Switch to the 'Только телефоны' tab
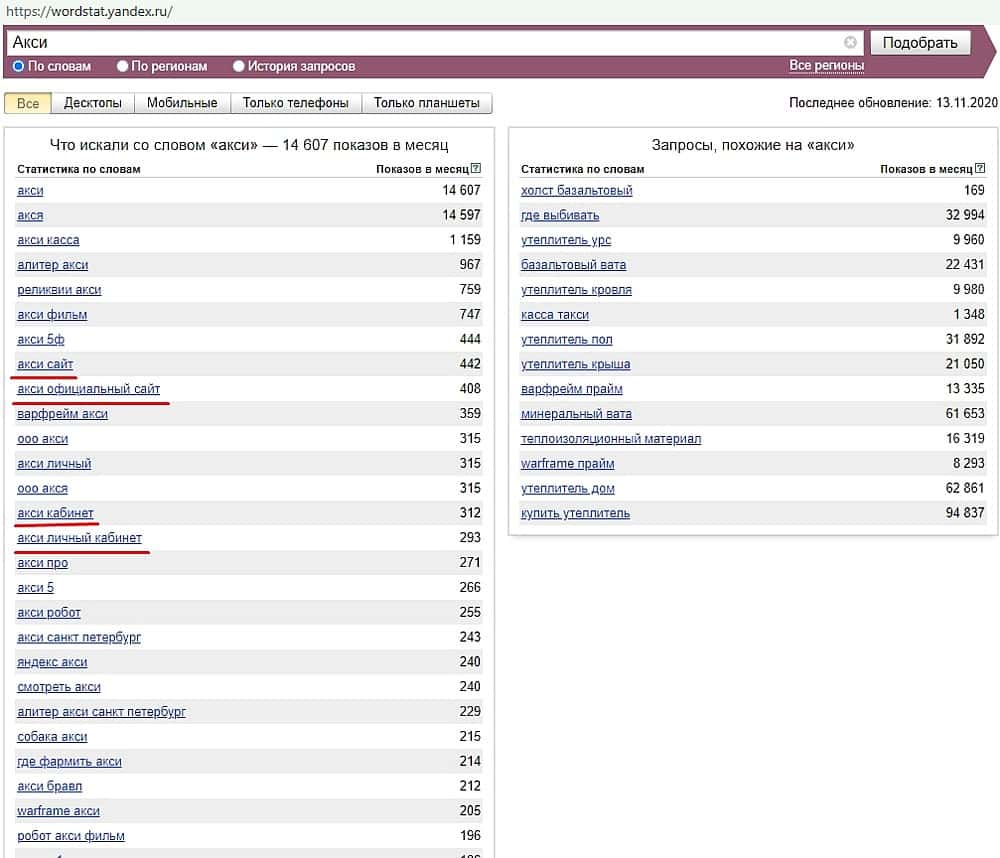Viewport: 1000px width, 858px height. (295, 103)
